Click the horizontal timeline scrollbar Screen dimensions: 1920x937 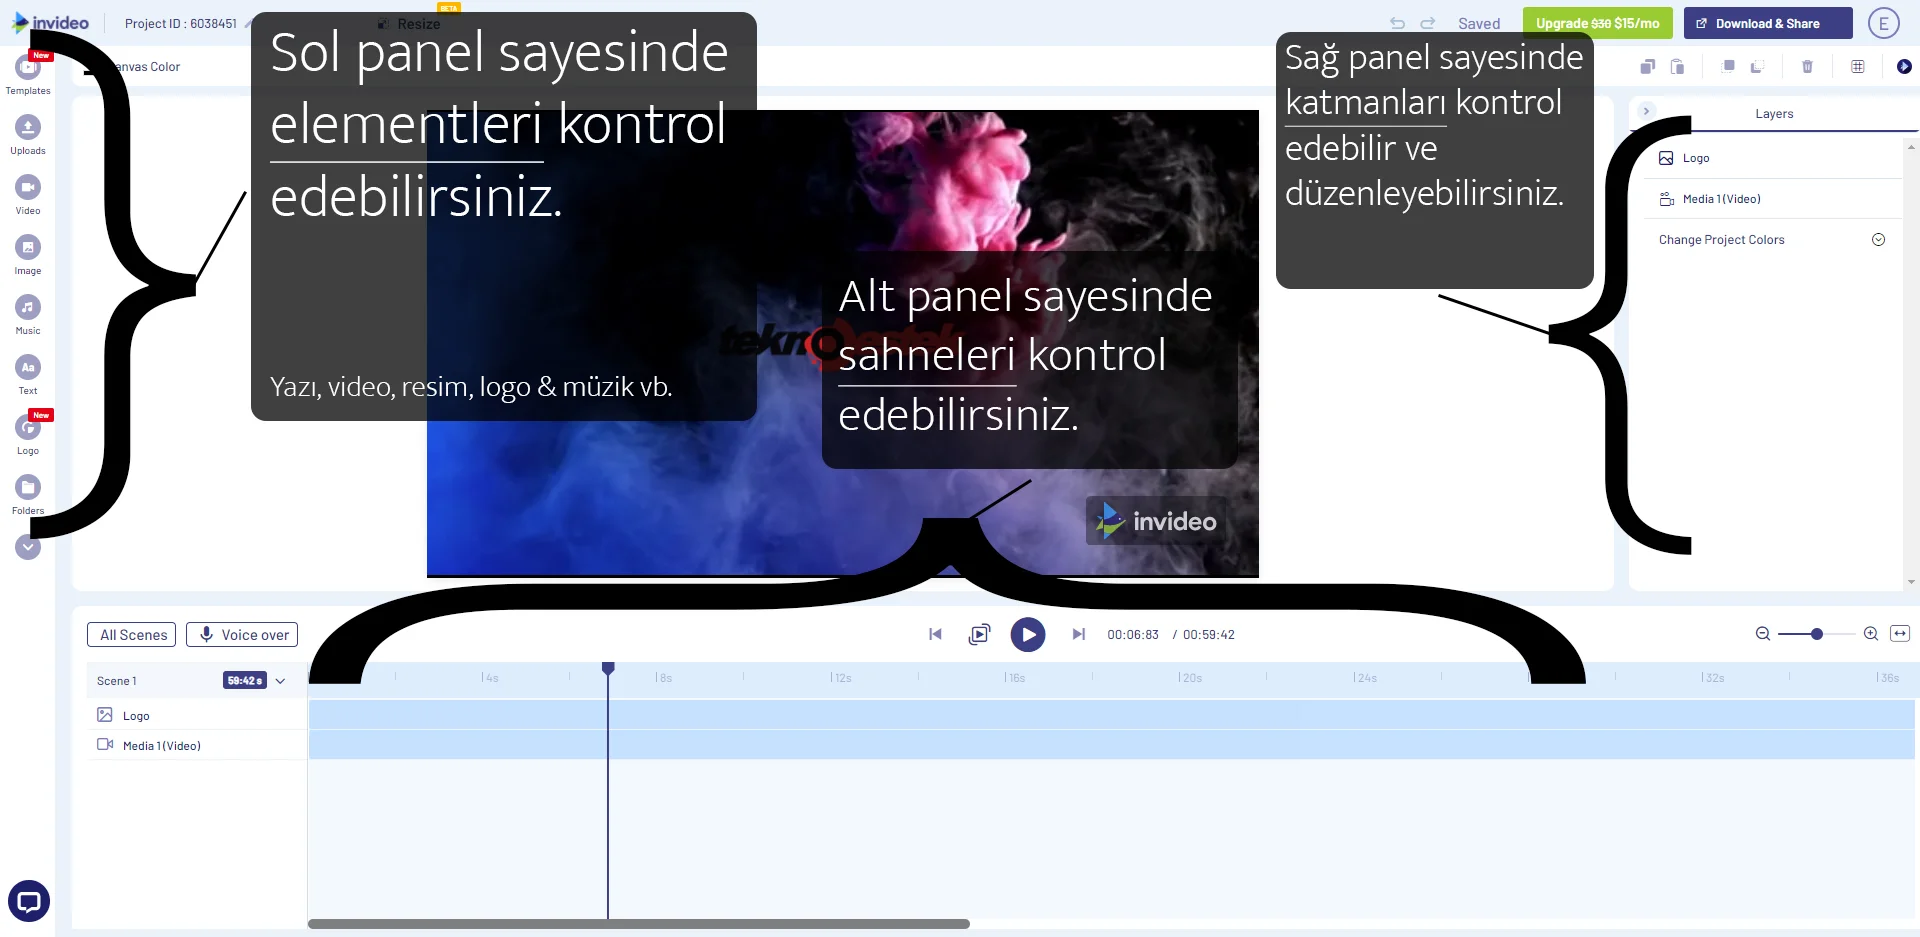pyautogui.click(x=639, y=924)
